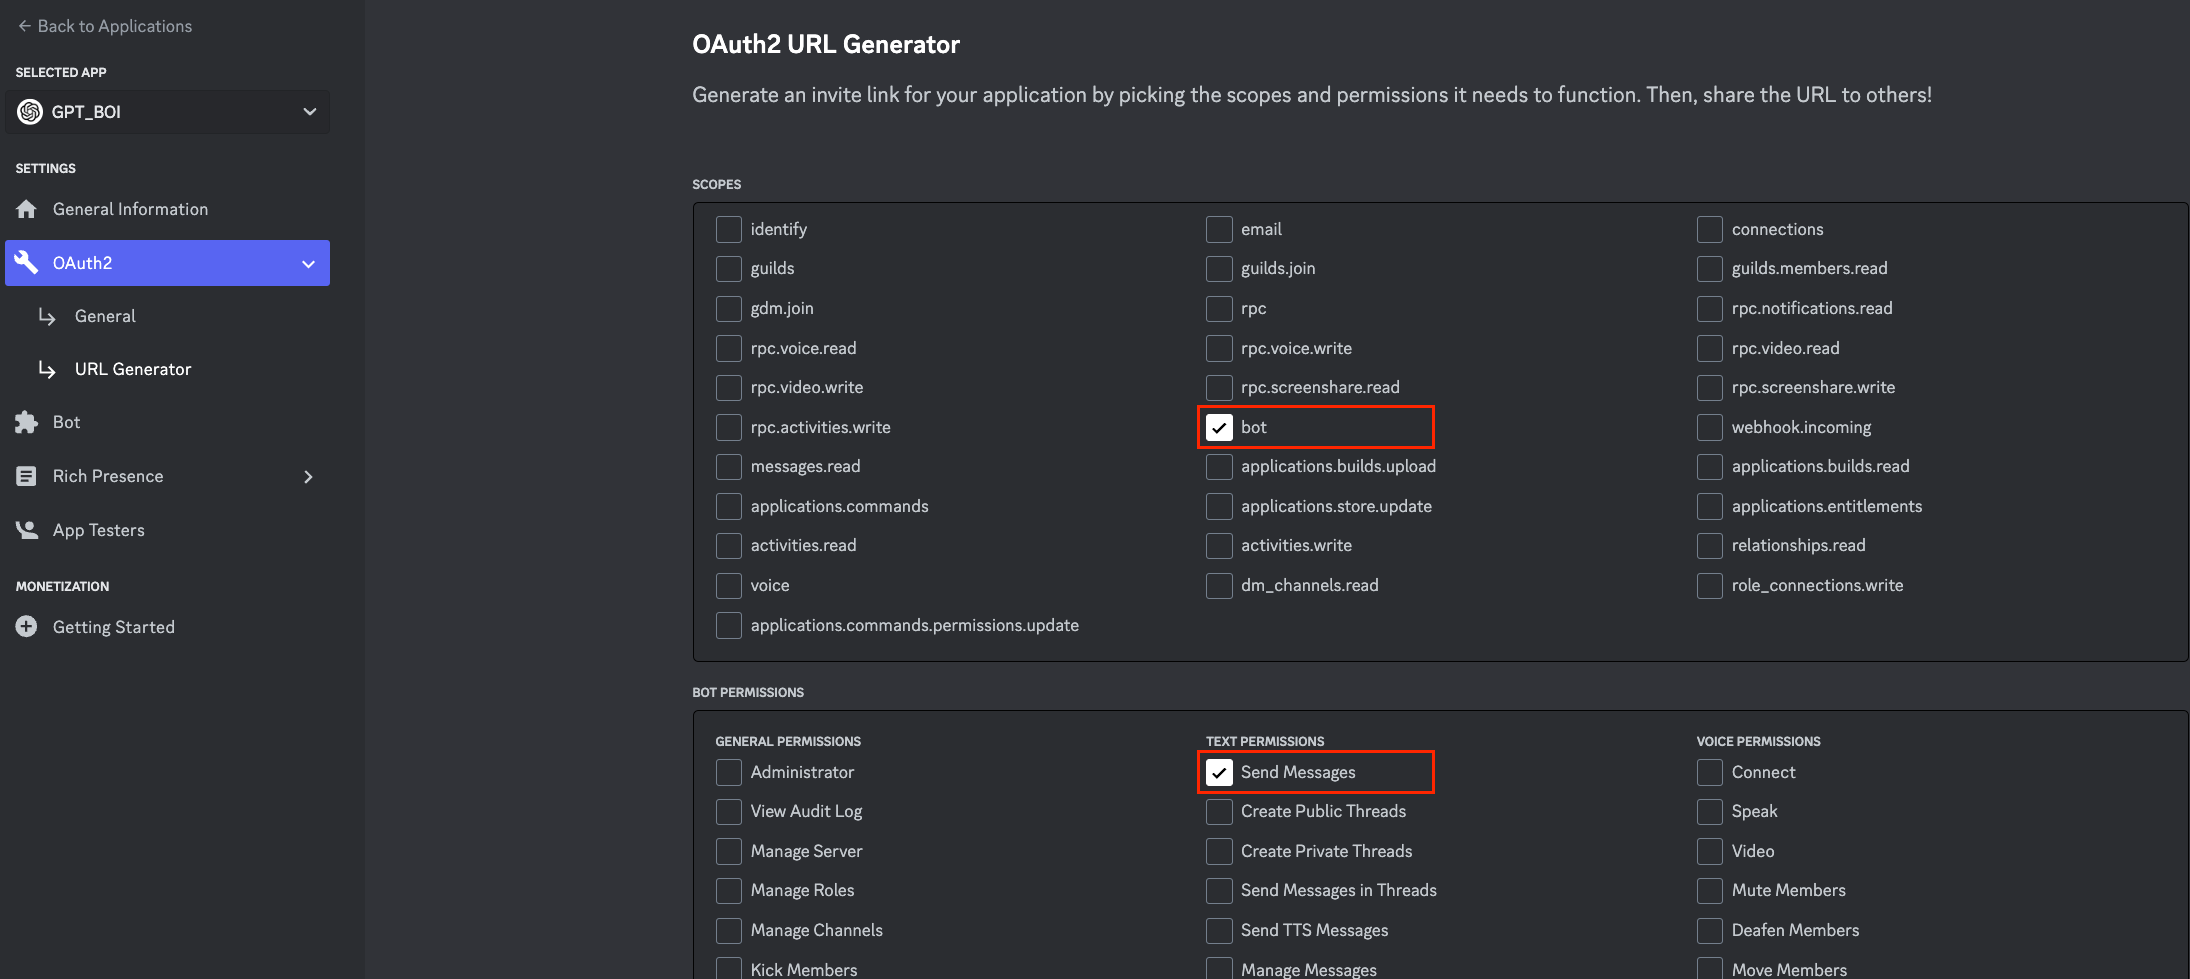Click the puzzle piece Bot icon
This screenshot has height=979, width=2190.
27,422
